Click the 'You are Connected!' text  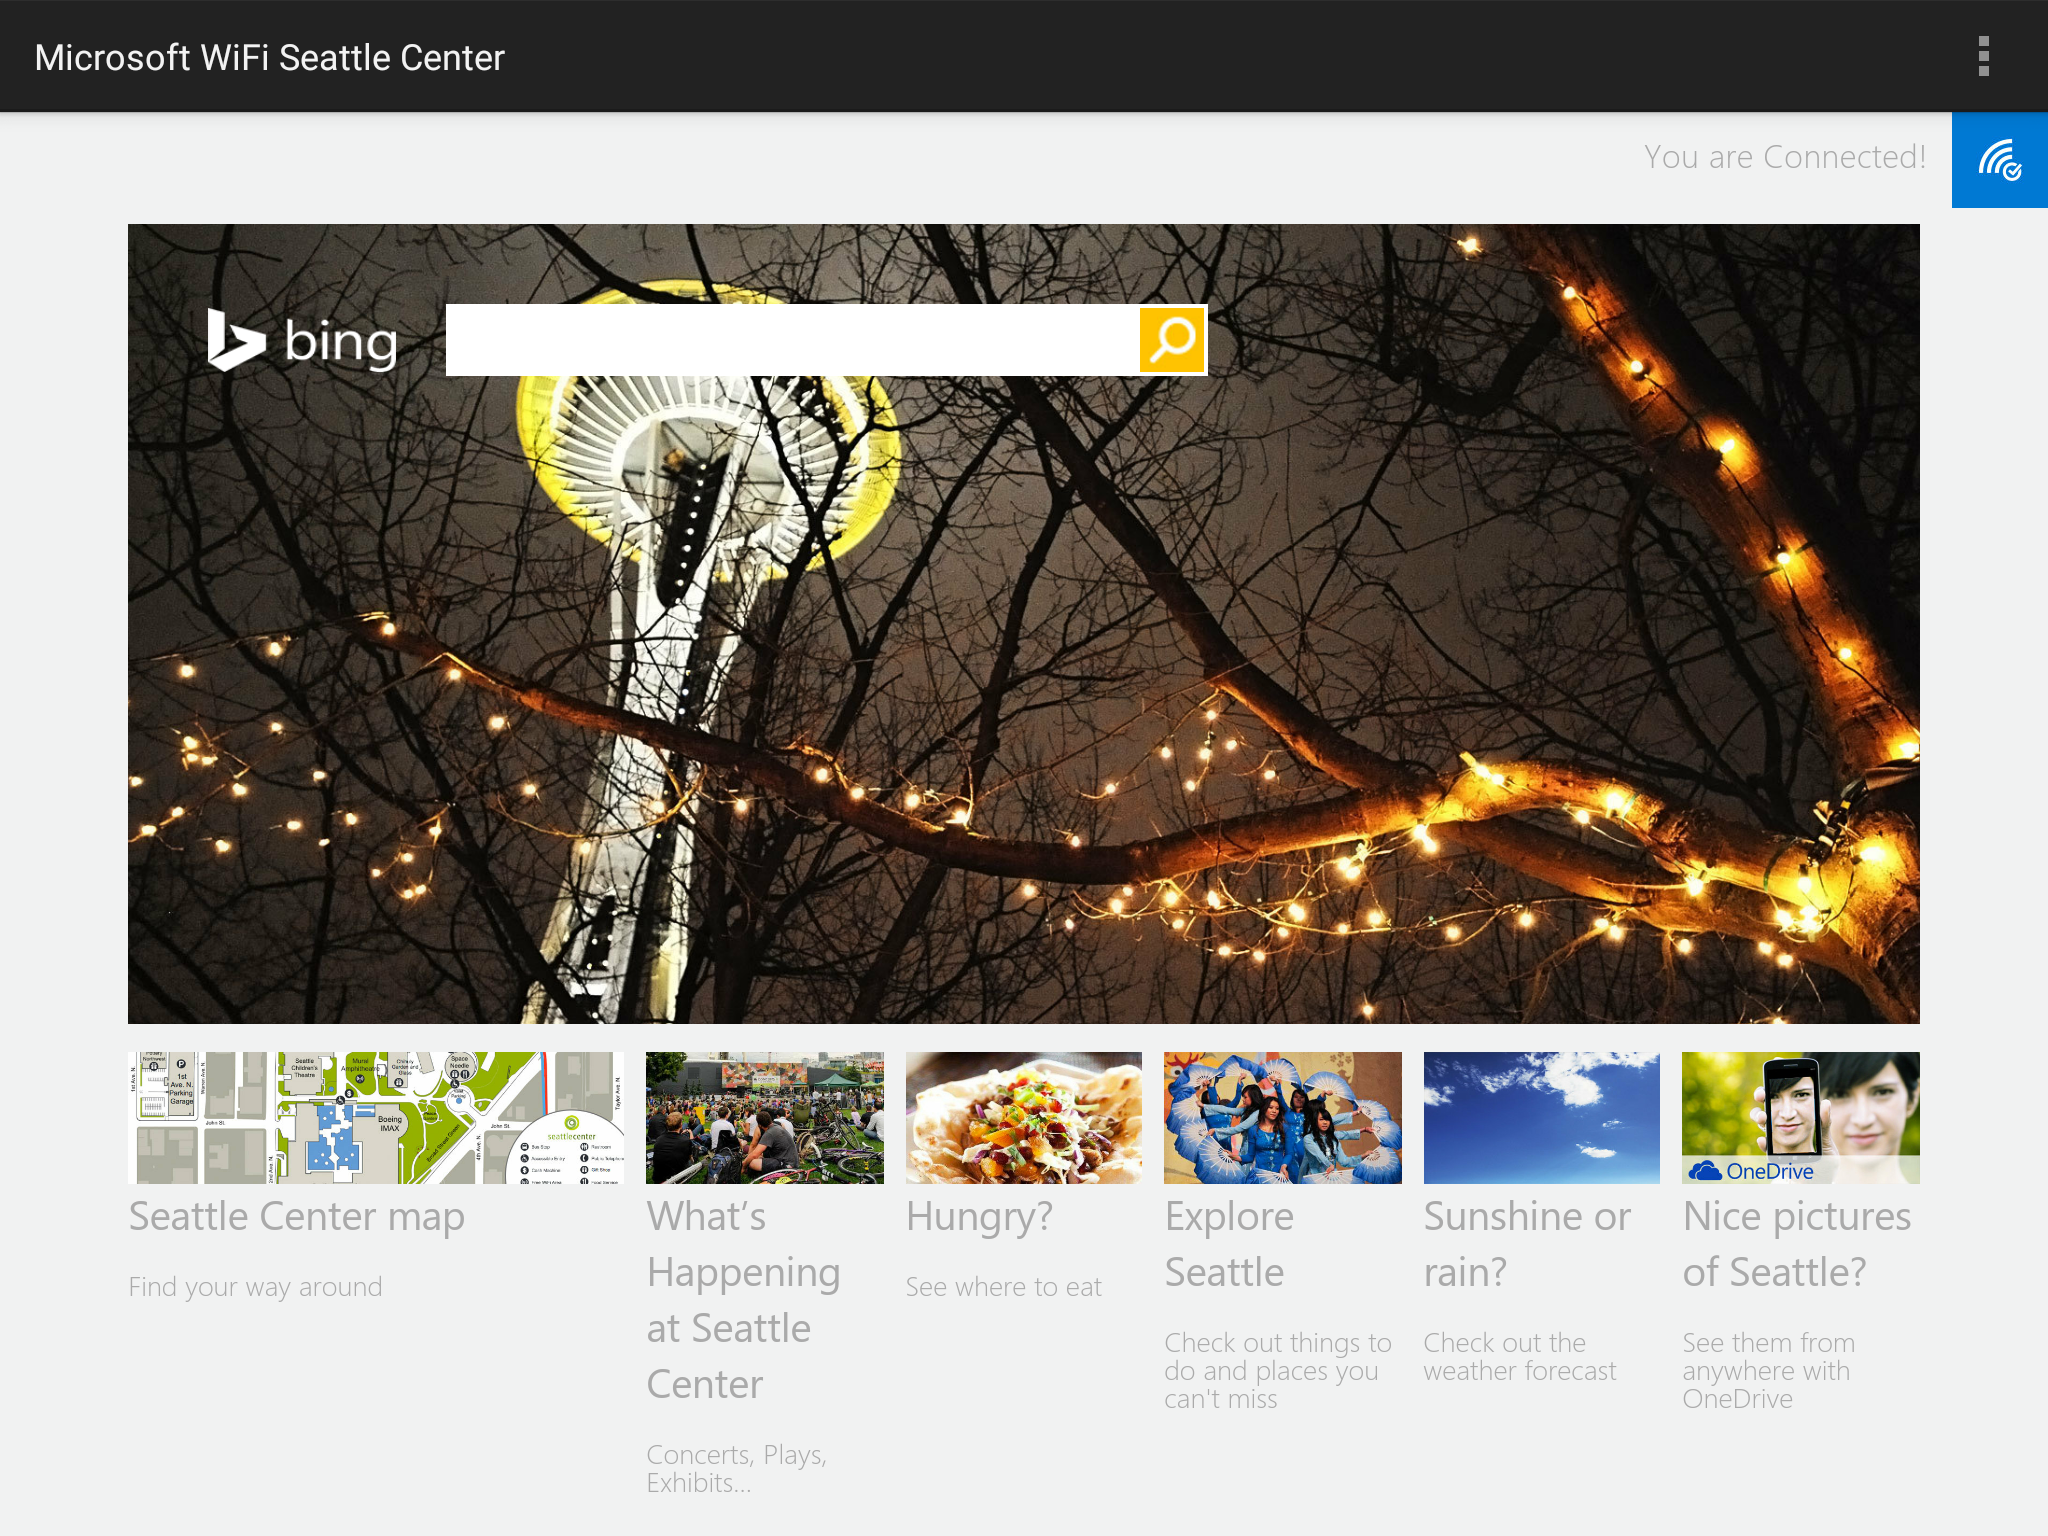click(1784, 157)
